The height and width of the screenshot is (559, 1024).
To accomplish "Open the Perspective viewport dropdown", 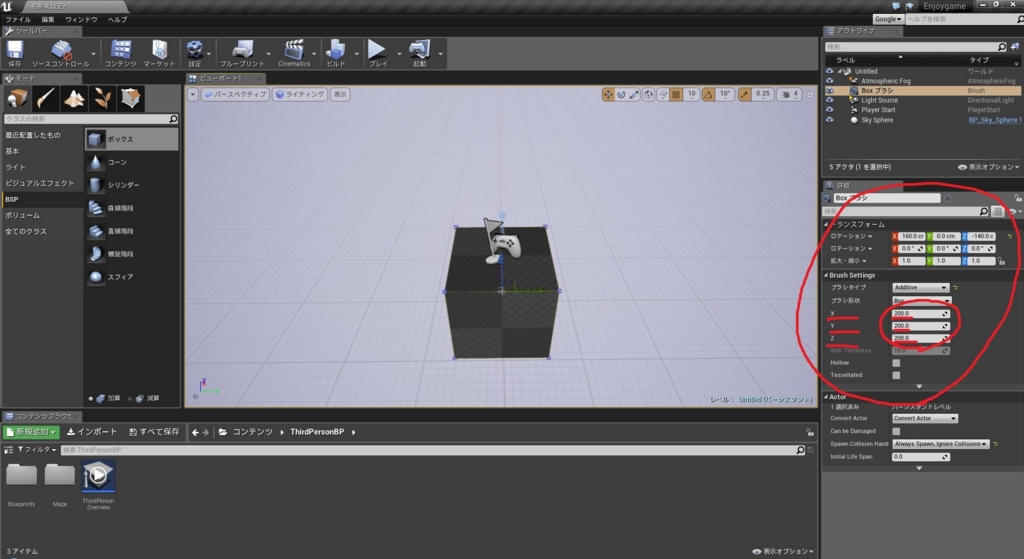I will (x=235, y=95).
